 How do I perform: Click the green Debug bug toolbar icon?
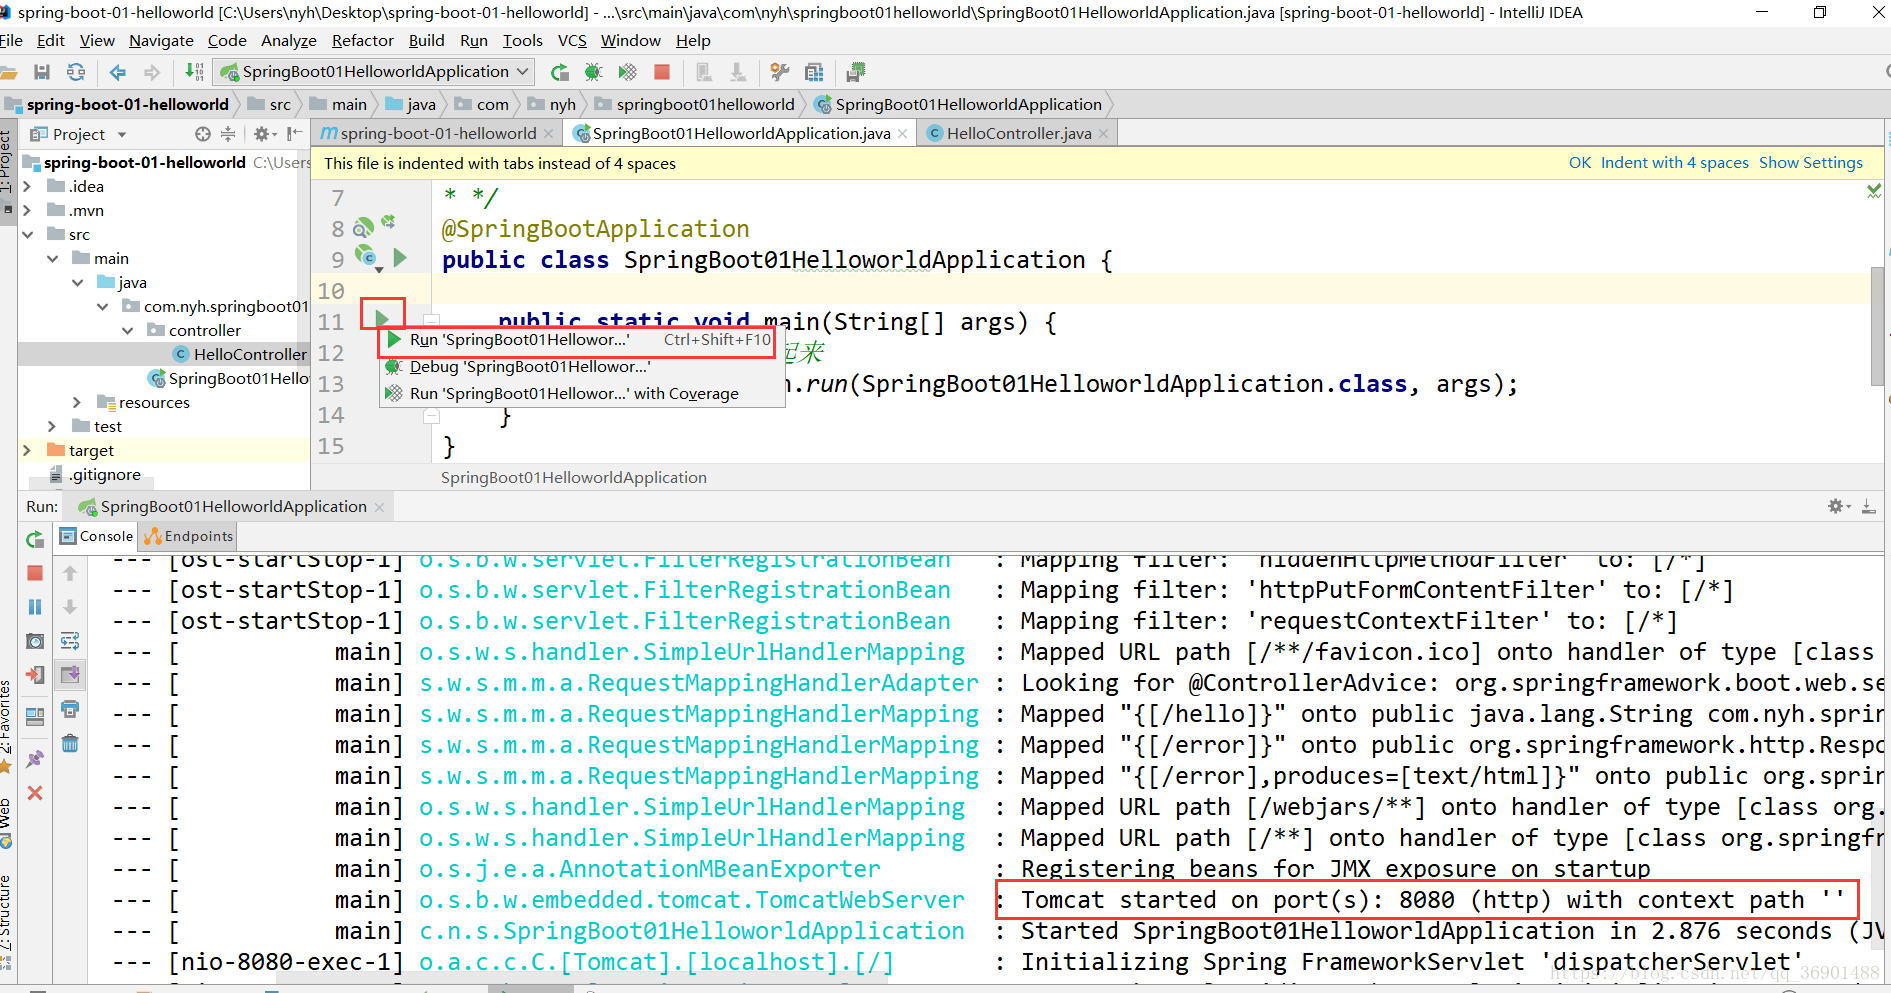click(593, 72)
